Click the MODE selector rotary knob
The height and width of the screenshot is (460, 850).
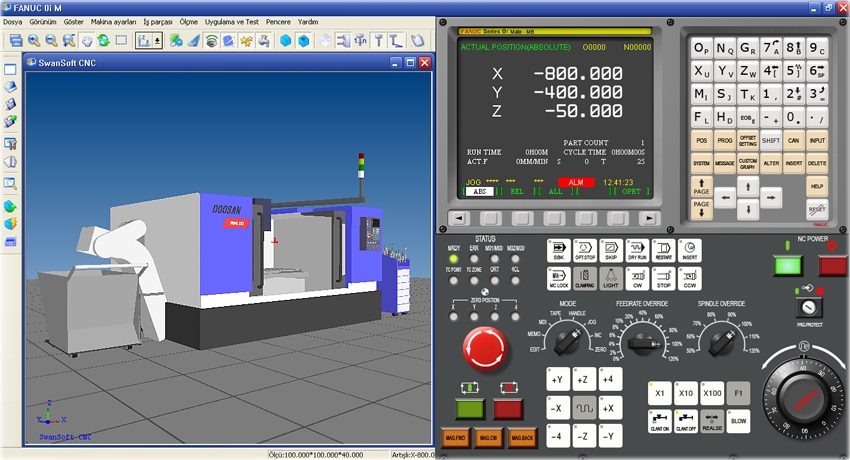pyautogui.click(x=567, y=340)
